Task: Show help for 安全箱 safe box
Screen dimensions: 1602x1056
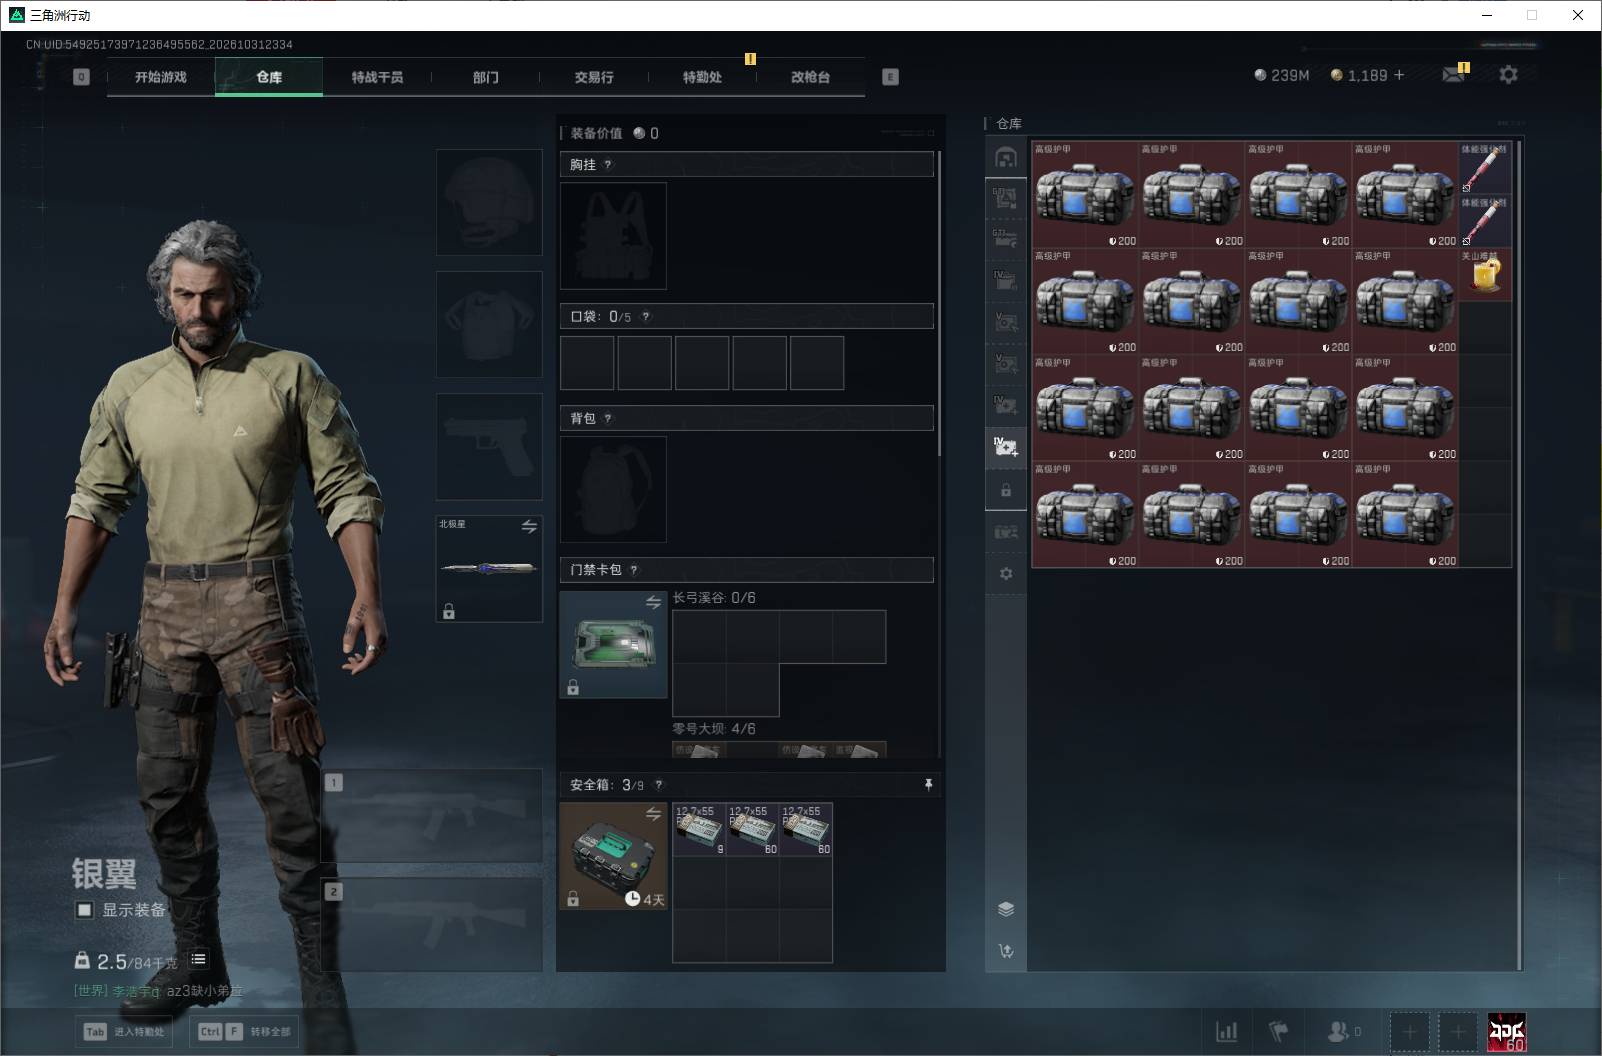Action: click(x=658, y=785)
